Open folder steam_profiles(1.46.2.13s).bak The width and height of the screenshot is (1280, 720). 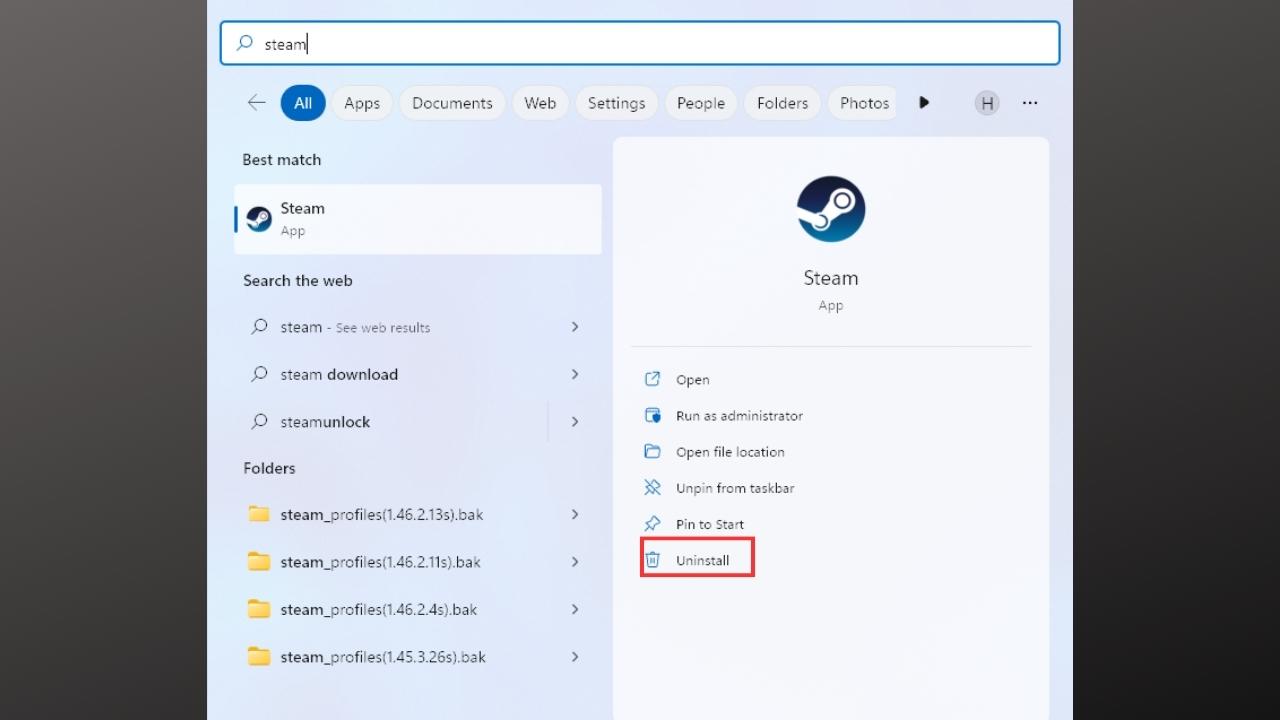point(418,514)
